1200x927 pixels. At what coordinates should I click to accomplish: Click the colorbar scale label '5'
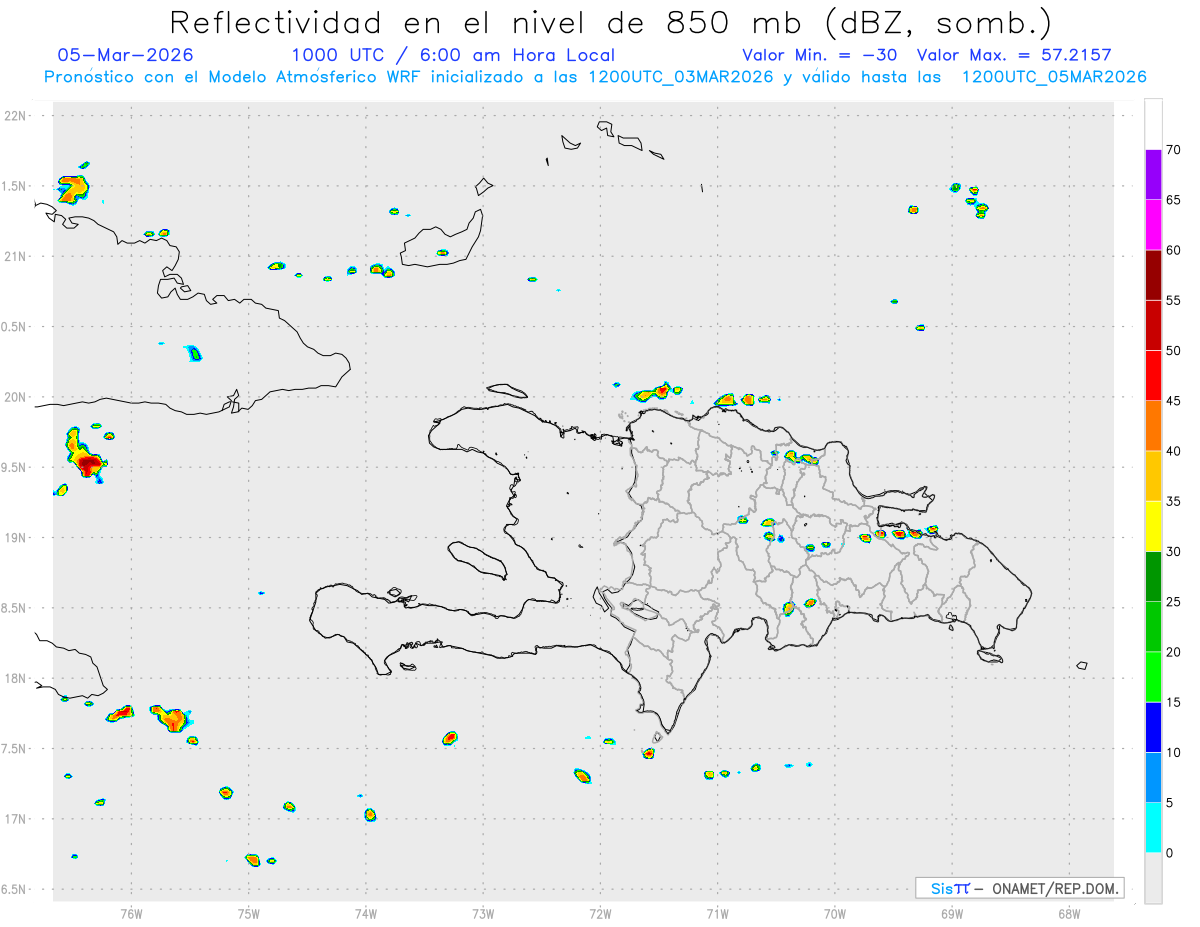(x=1169, y=803)
